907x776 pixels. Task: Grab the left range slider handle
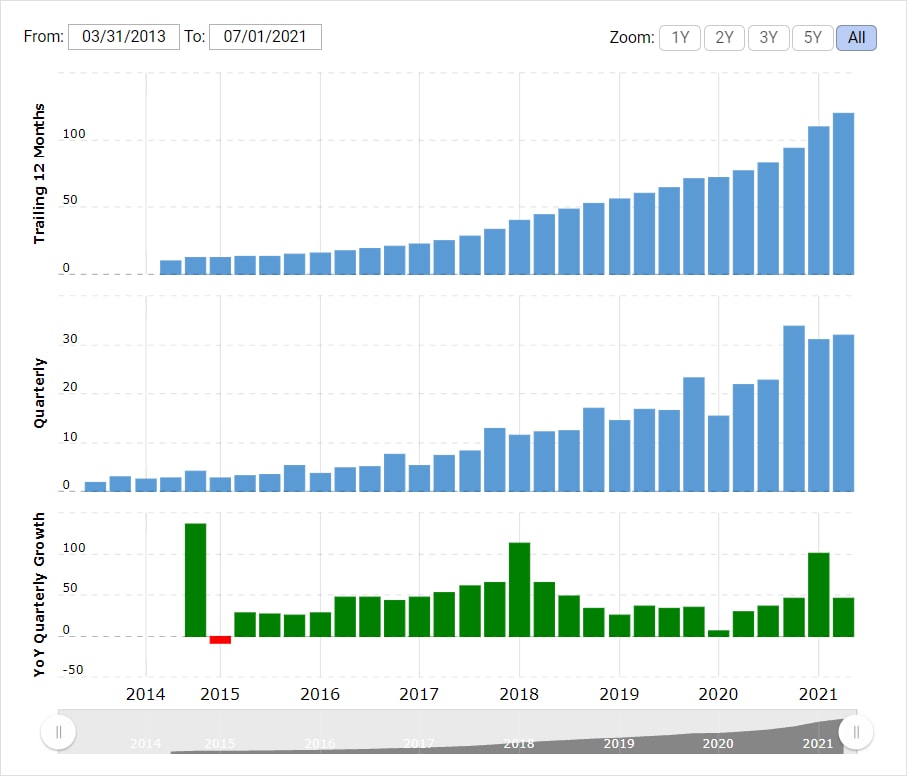[58, 732]
